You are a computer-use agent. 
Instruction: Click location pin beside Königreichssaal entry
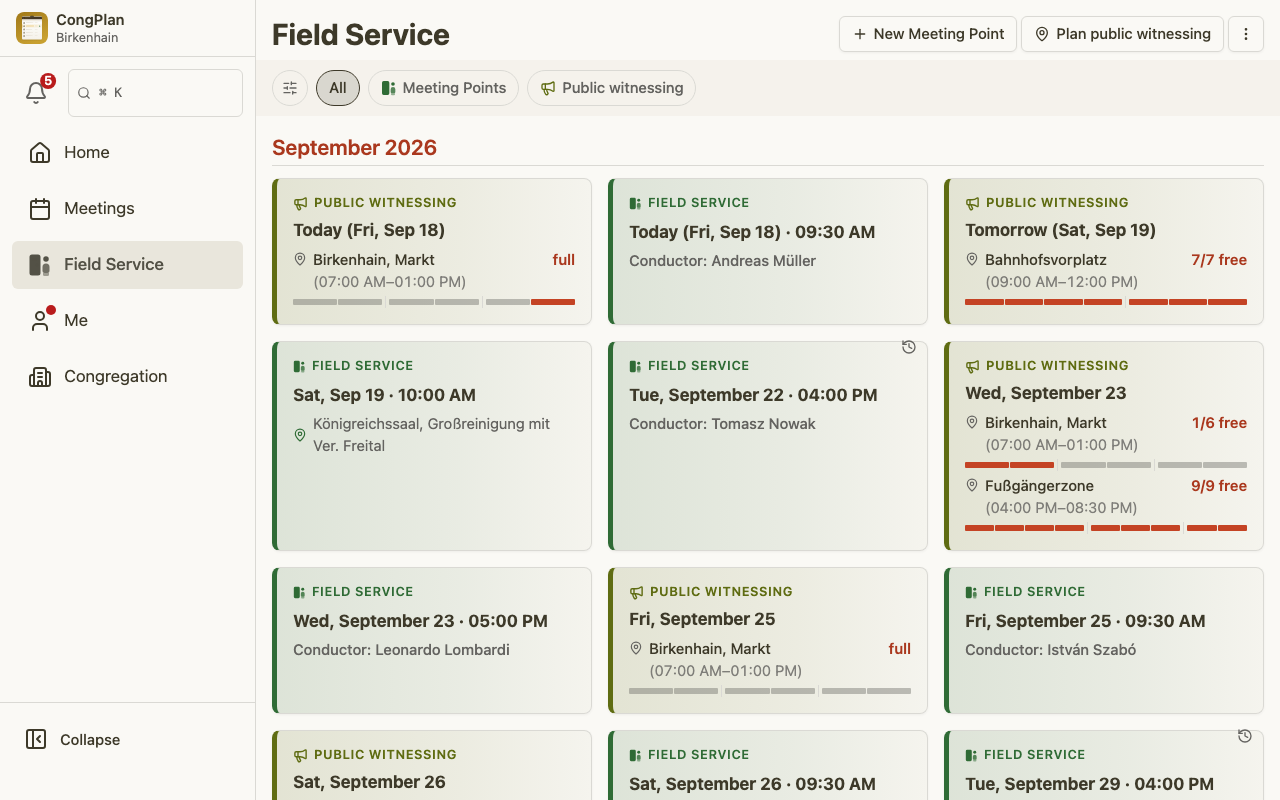[x=300, y=435]
